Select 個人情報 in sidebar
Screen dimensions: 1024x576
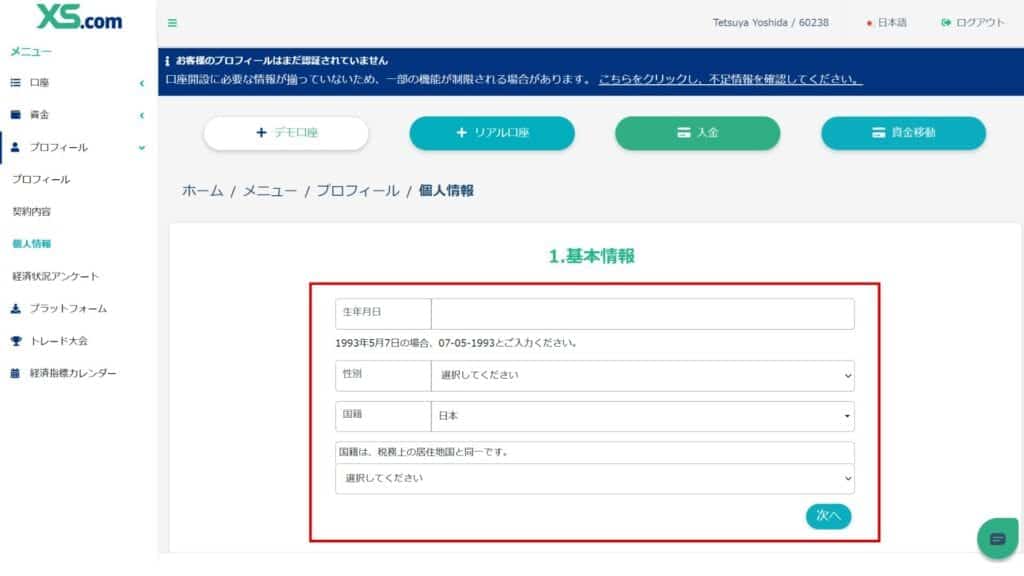(x=31, y=244)
